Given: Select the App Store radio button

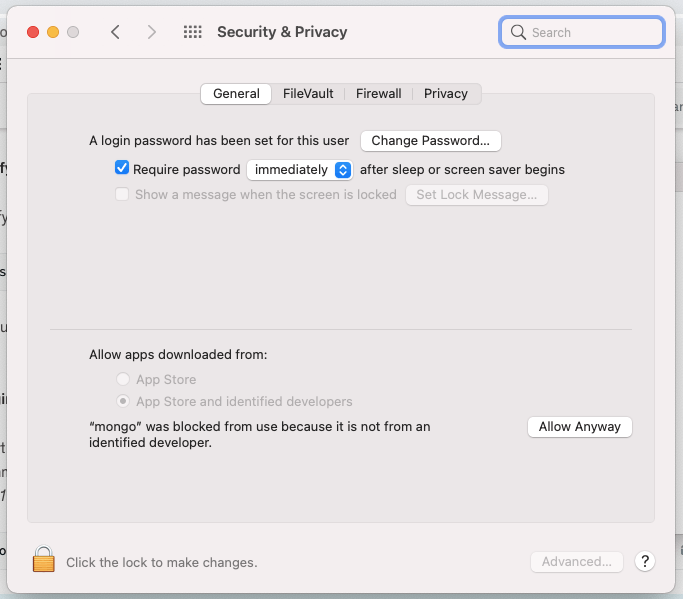Looking at the screenshot, I should pos(123,379).
